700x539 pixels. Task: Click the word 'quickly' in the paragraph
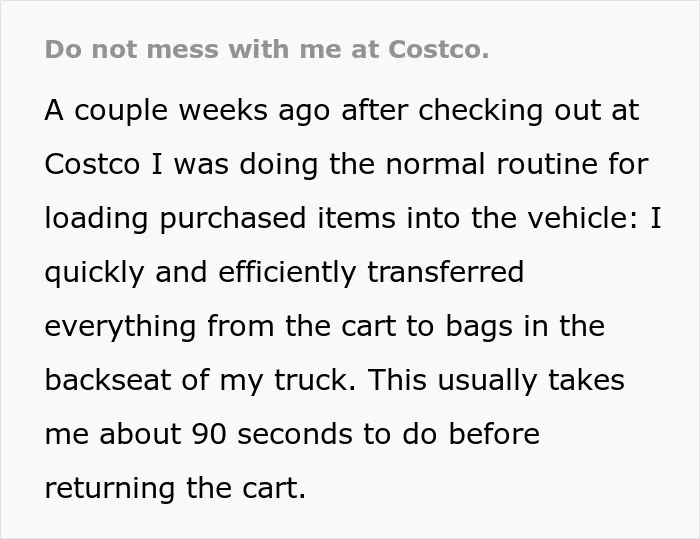[95, 273]
